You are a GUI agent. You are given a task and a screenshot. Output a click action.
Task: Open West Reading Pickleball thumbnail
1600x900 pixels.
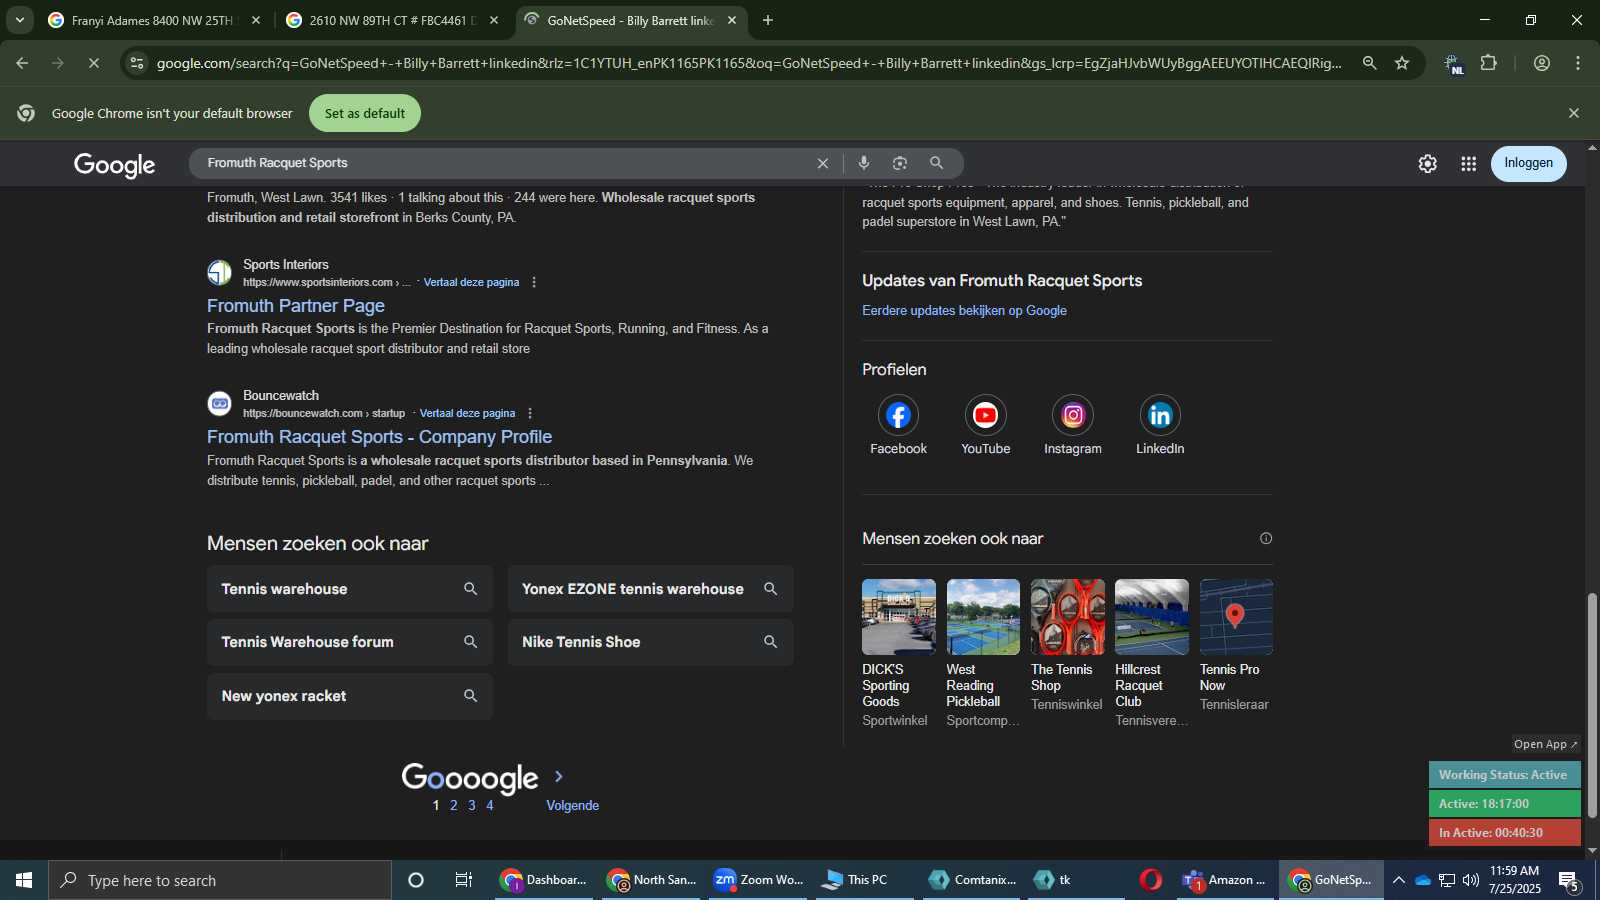click(983, 617)
